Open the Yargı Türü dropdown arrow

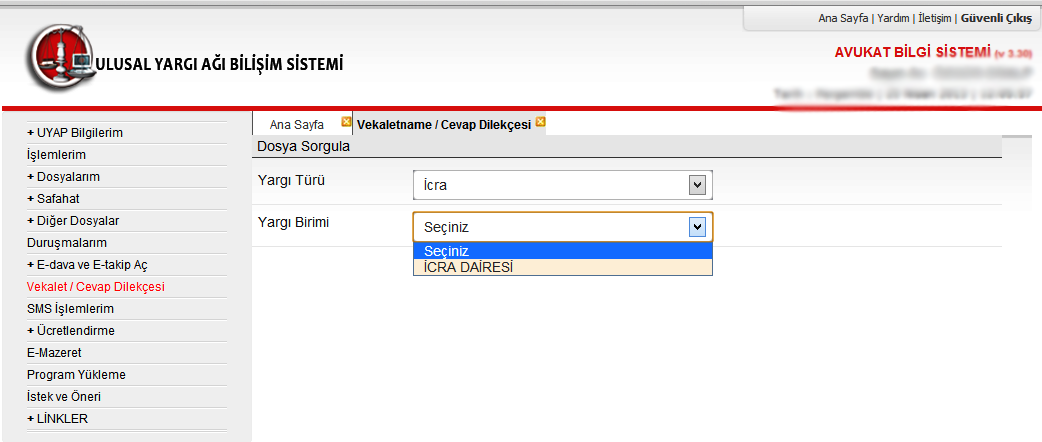point(696,185)
